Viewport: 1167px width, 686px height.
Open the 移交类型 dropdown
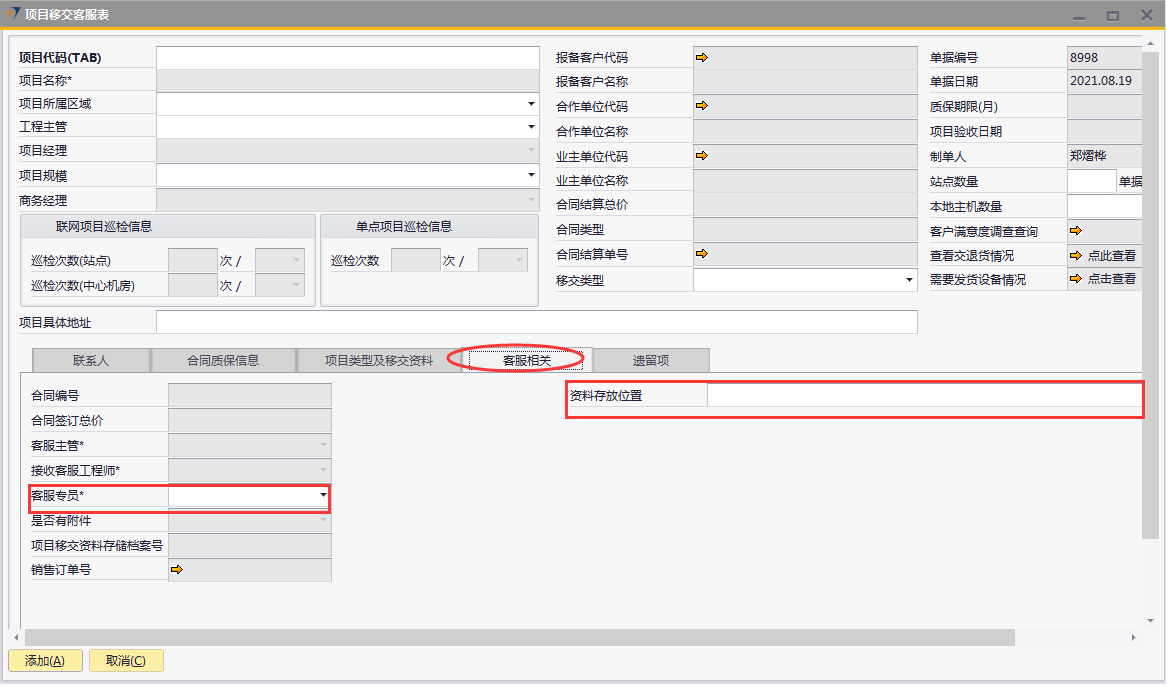pos(909,281)
